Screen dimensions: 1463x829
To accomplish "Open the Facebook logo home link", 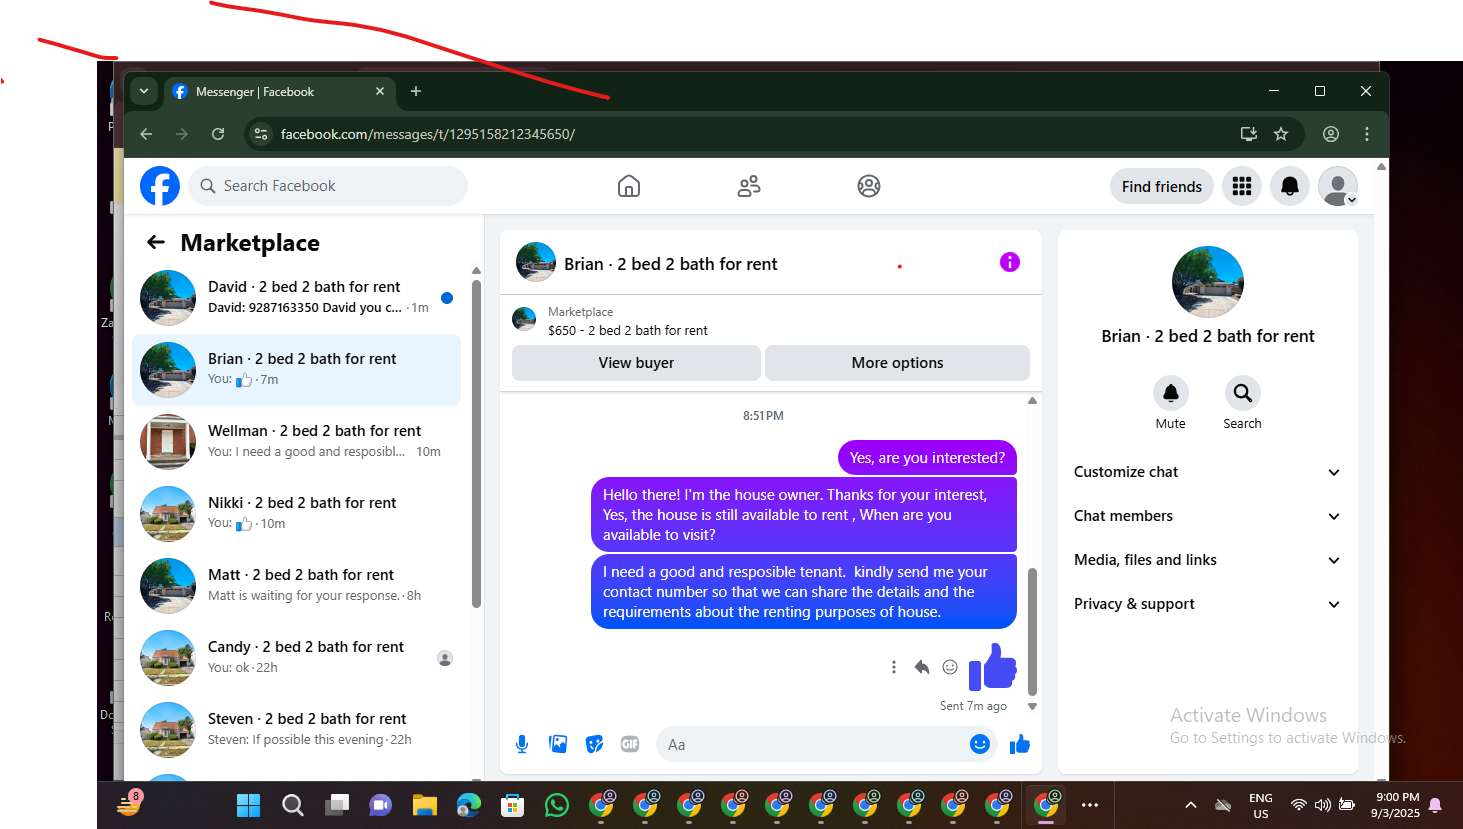I will 160,186.
